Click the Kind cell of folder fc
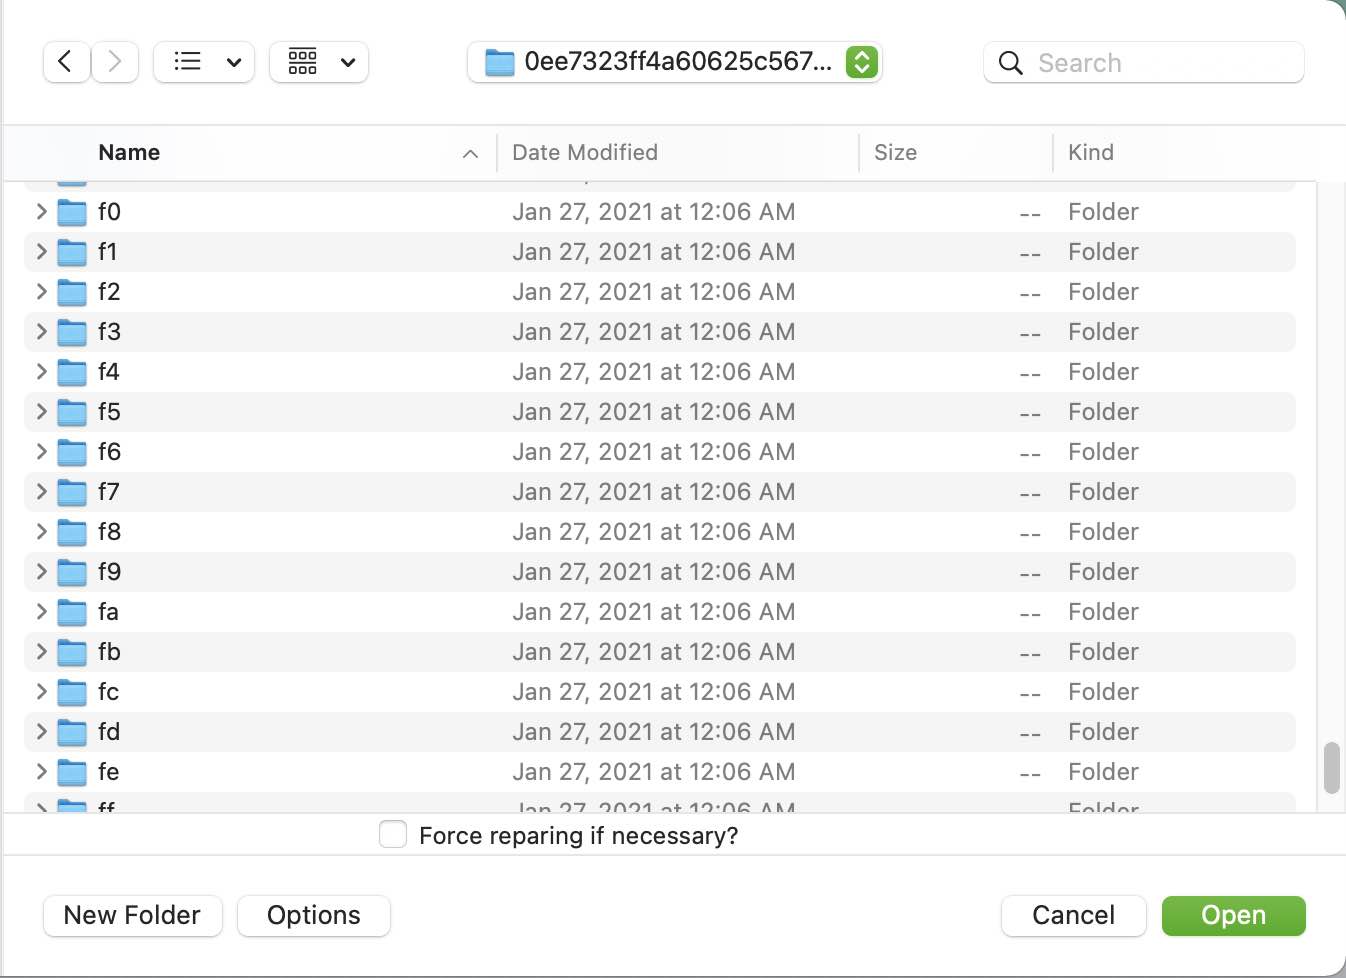This screenshot has width=1346, height=978. coord(1103,691)
